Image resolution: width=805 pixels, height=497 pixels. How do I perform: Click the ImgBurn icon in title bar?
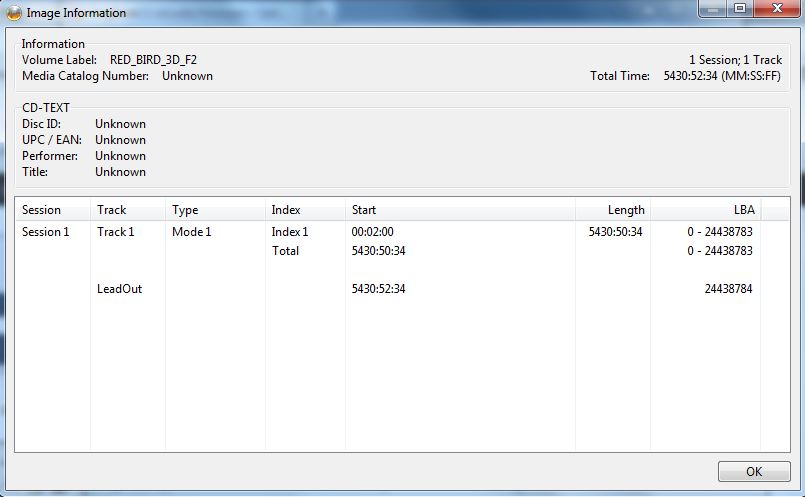tap(14, 13)
